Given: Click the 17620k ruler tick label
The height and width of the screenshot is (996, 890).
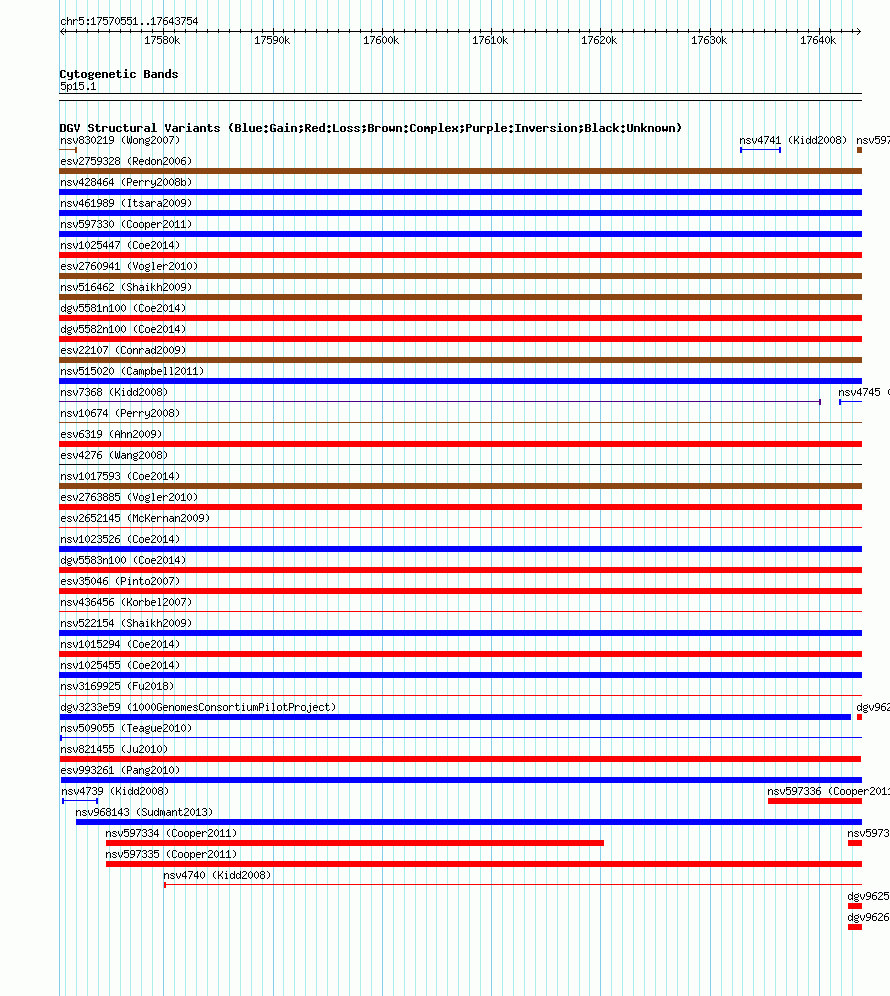Looking at the screenshot, I should 599,40.
